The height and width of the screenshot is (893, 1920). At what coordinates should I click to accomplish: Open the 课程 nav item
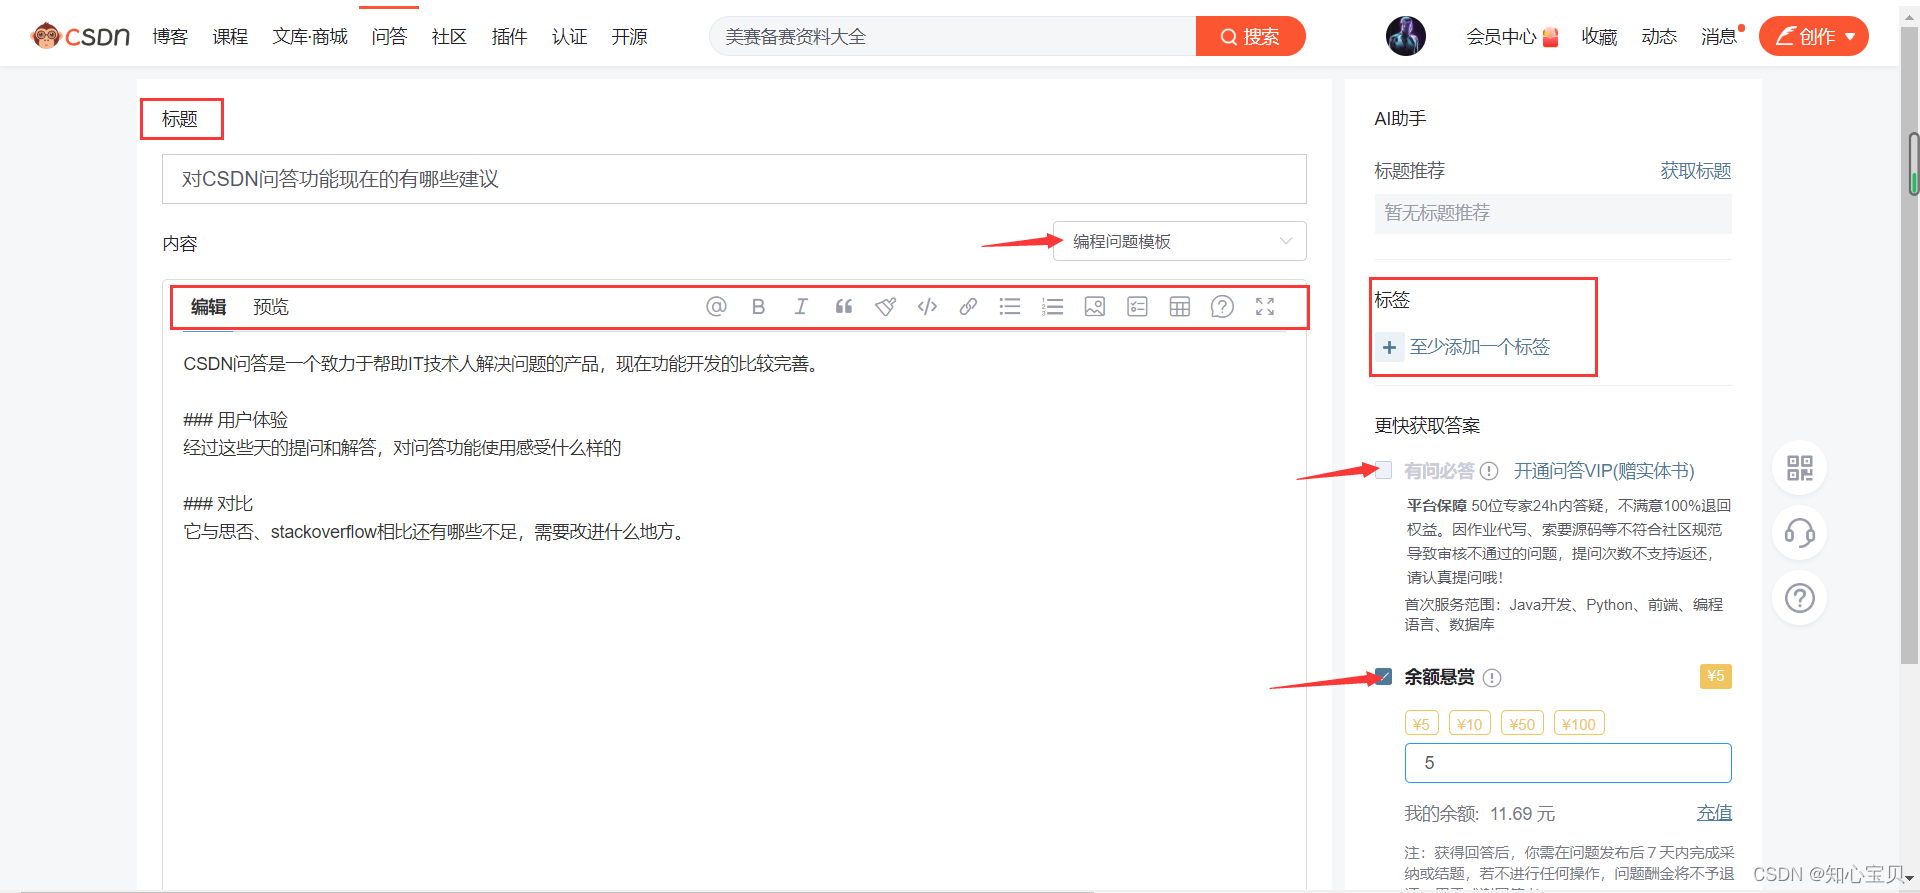tap(230, 37)
